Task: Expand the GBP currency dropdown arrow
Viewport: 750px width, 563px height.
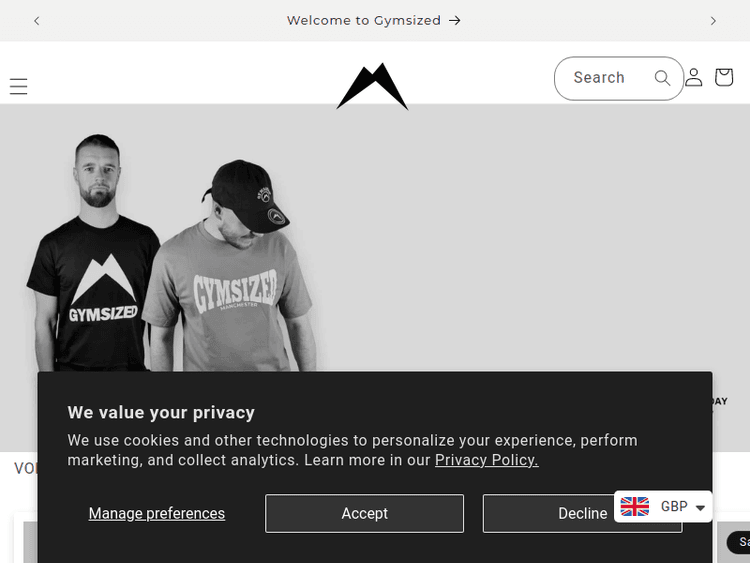Action: [x=701, y=508]
